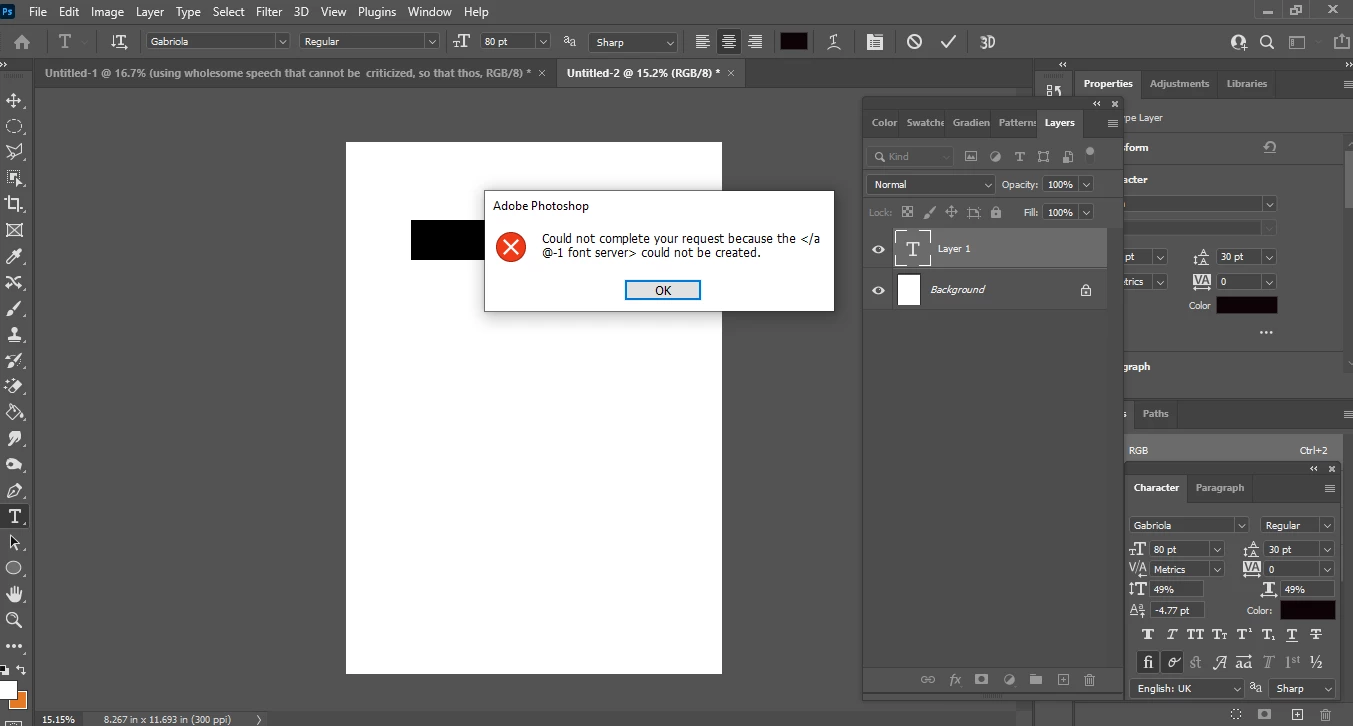The image size is (1353, 726).
Task: Click Color swatch in Character panel
Action: pos(1308,610)
